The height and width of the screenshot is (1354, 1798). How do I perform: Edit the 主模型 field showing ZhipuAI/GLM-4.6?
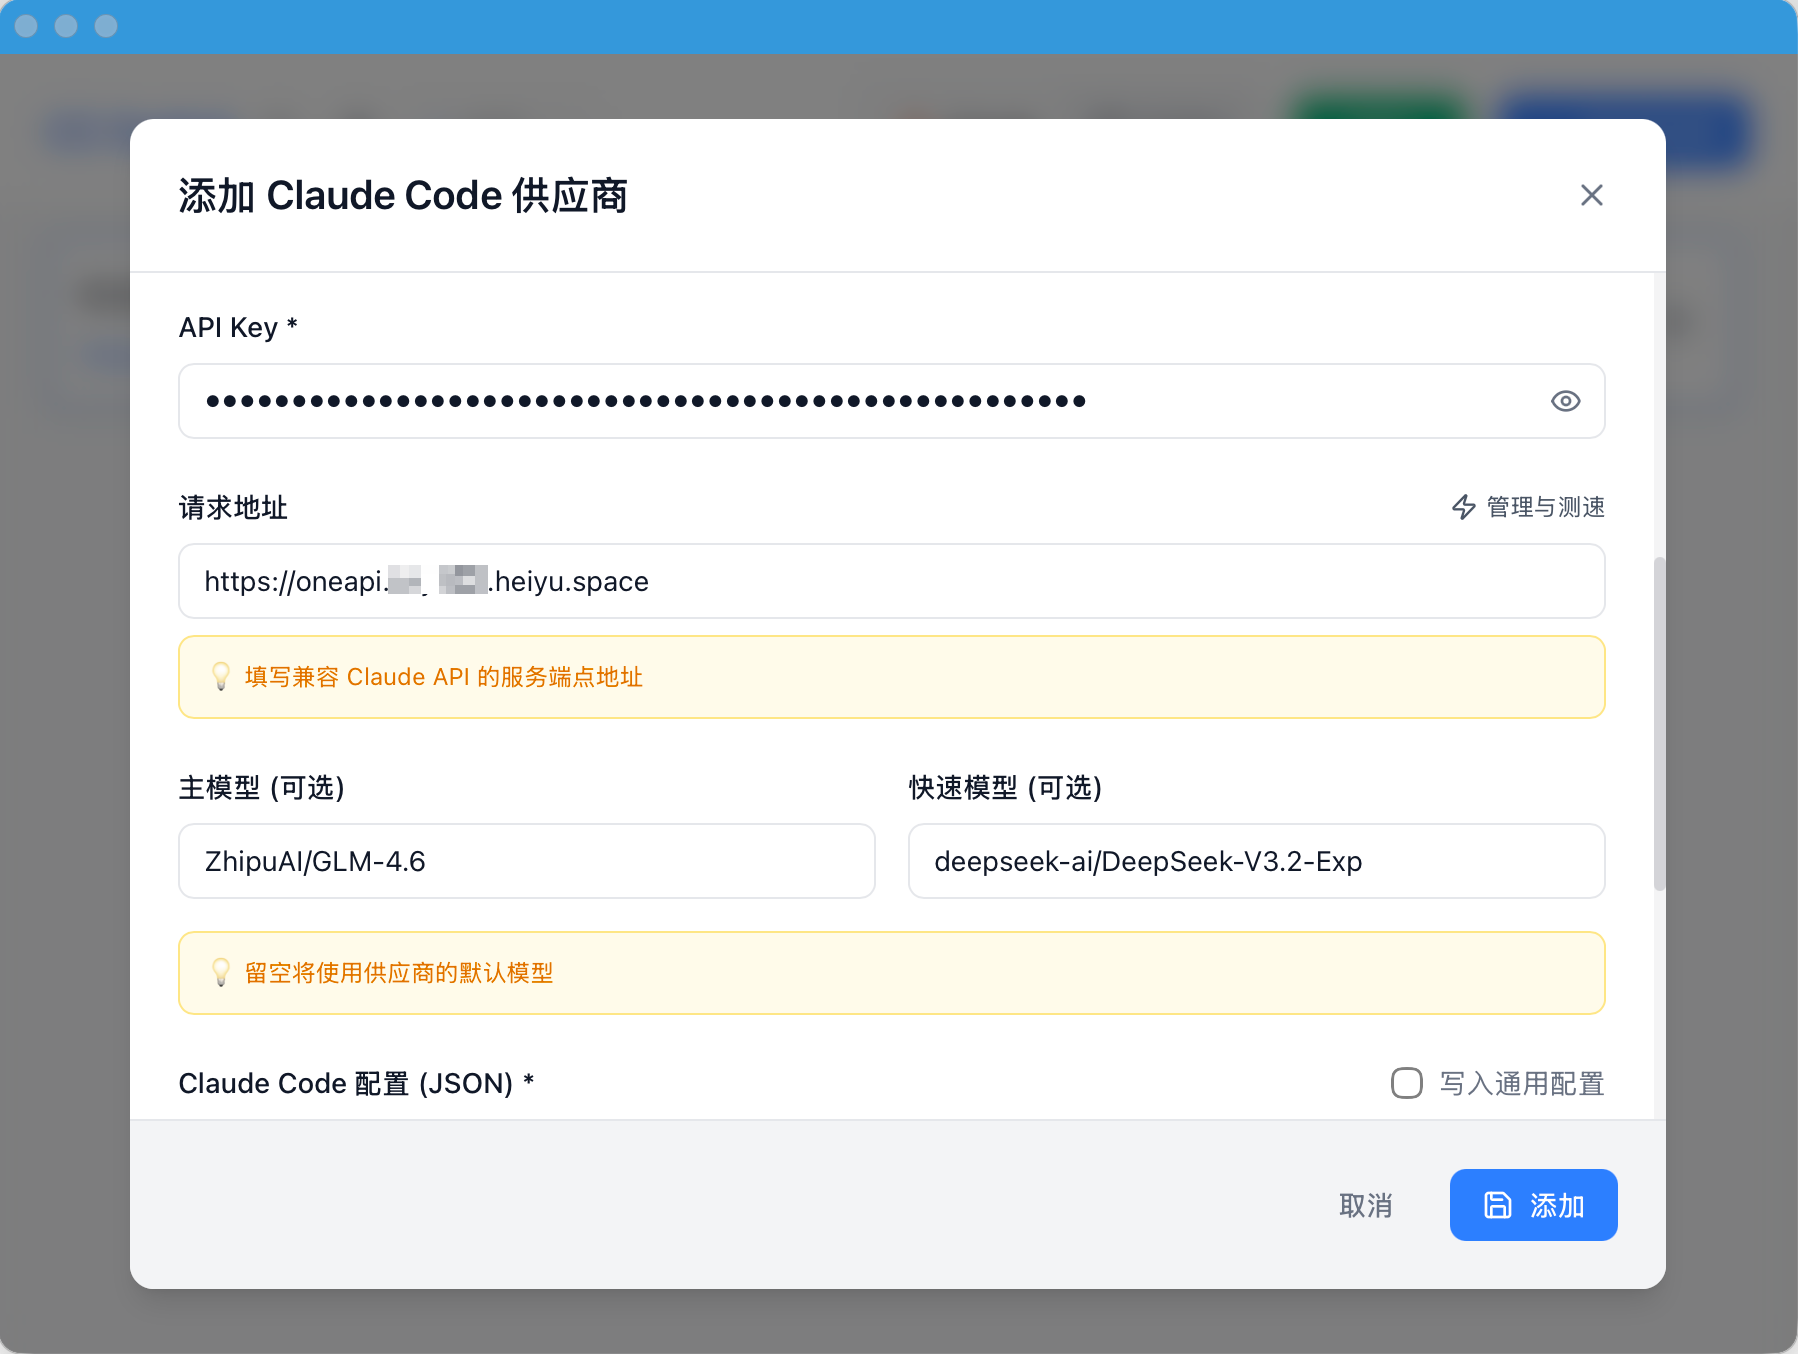[x=527, y=861]
